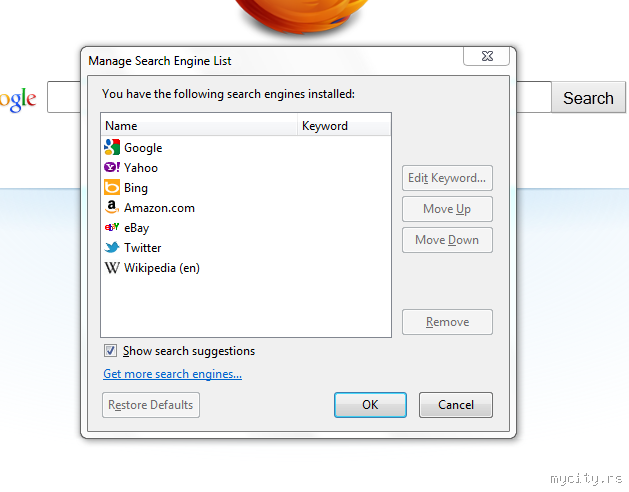Select the Wikipedia (en) entry
This screenshot has height=492, width=629.
[x=246, y=268]
